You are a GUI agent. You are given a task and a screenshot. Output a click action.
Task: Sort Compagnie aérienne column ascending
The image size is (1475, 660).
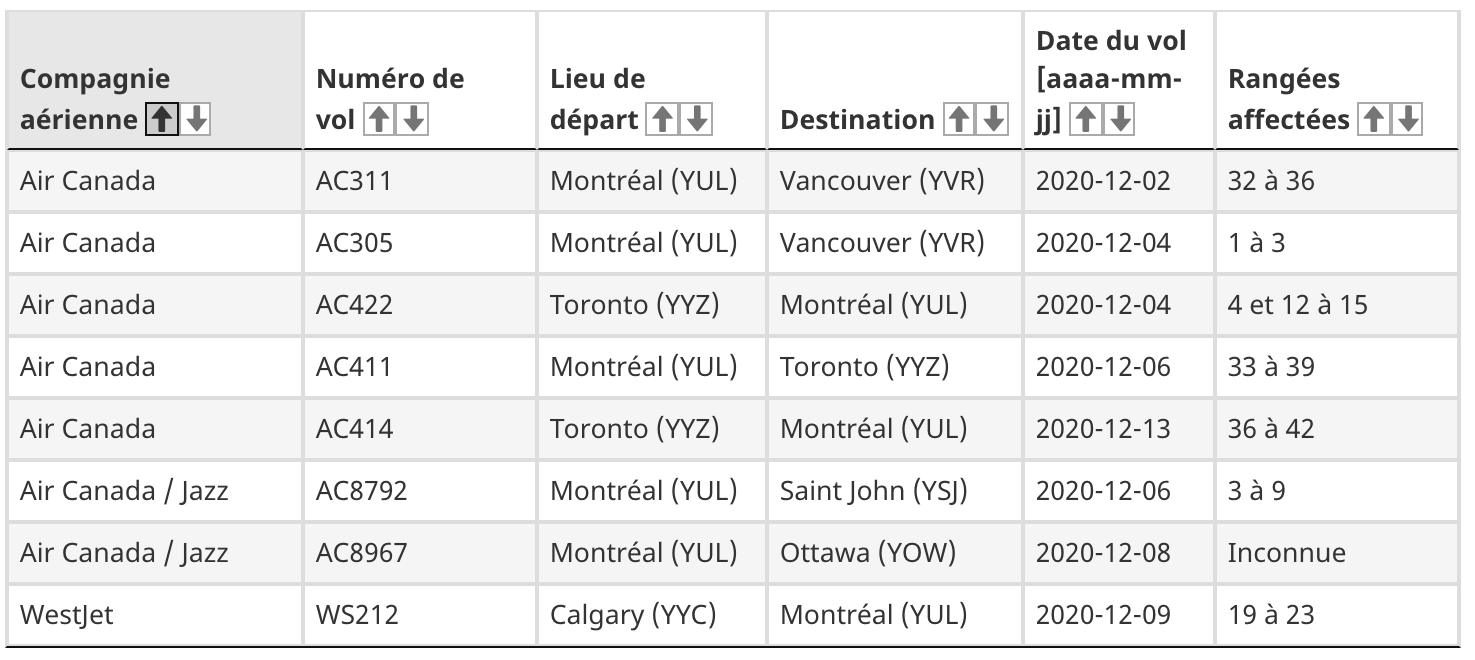(x=159, y=120)
